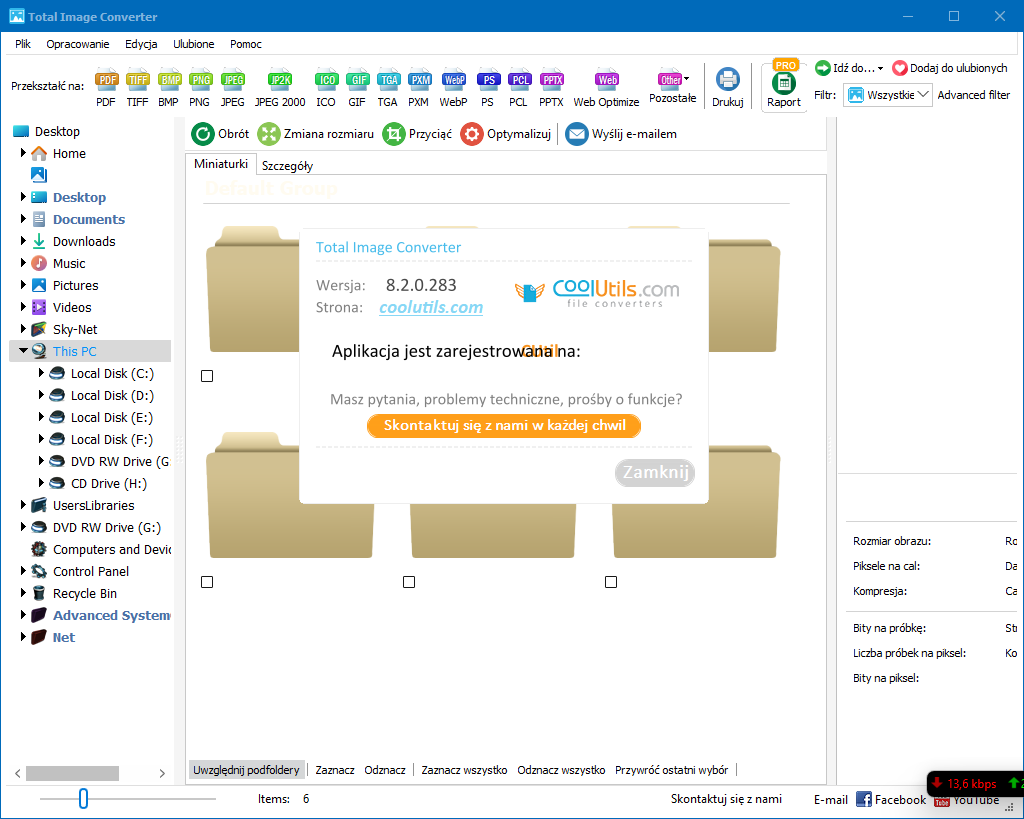The height and width of the screenshot is (819, 1024).
Task: Tick checkbox under bottom-right folder thumbnail
Action: click(611, 582)
